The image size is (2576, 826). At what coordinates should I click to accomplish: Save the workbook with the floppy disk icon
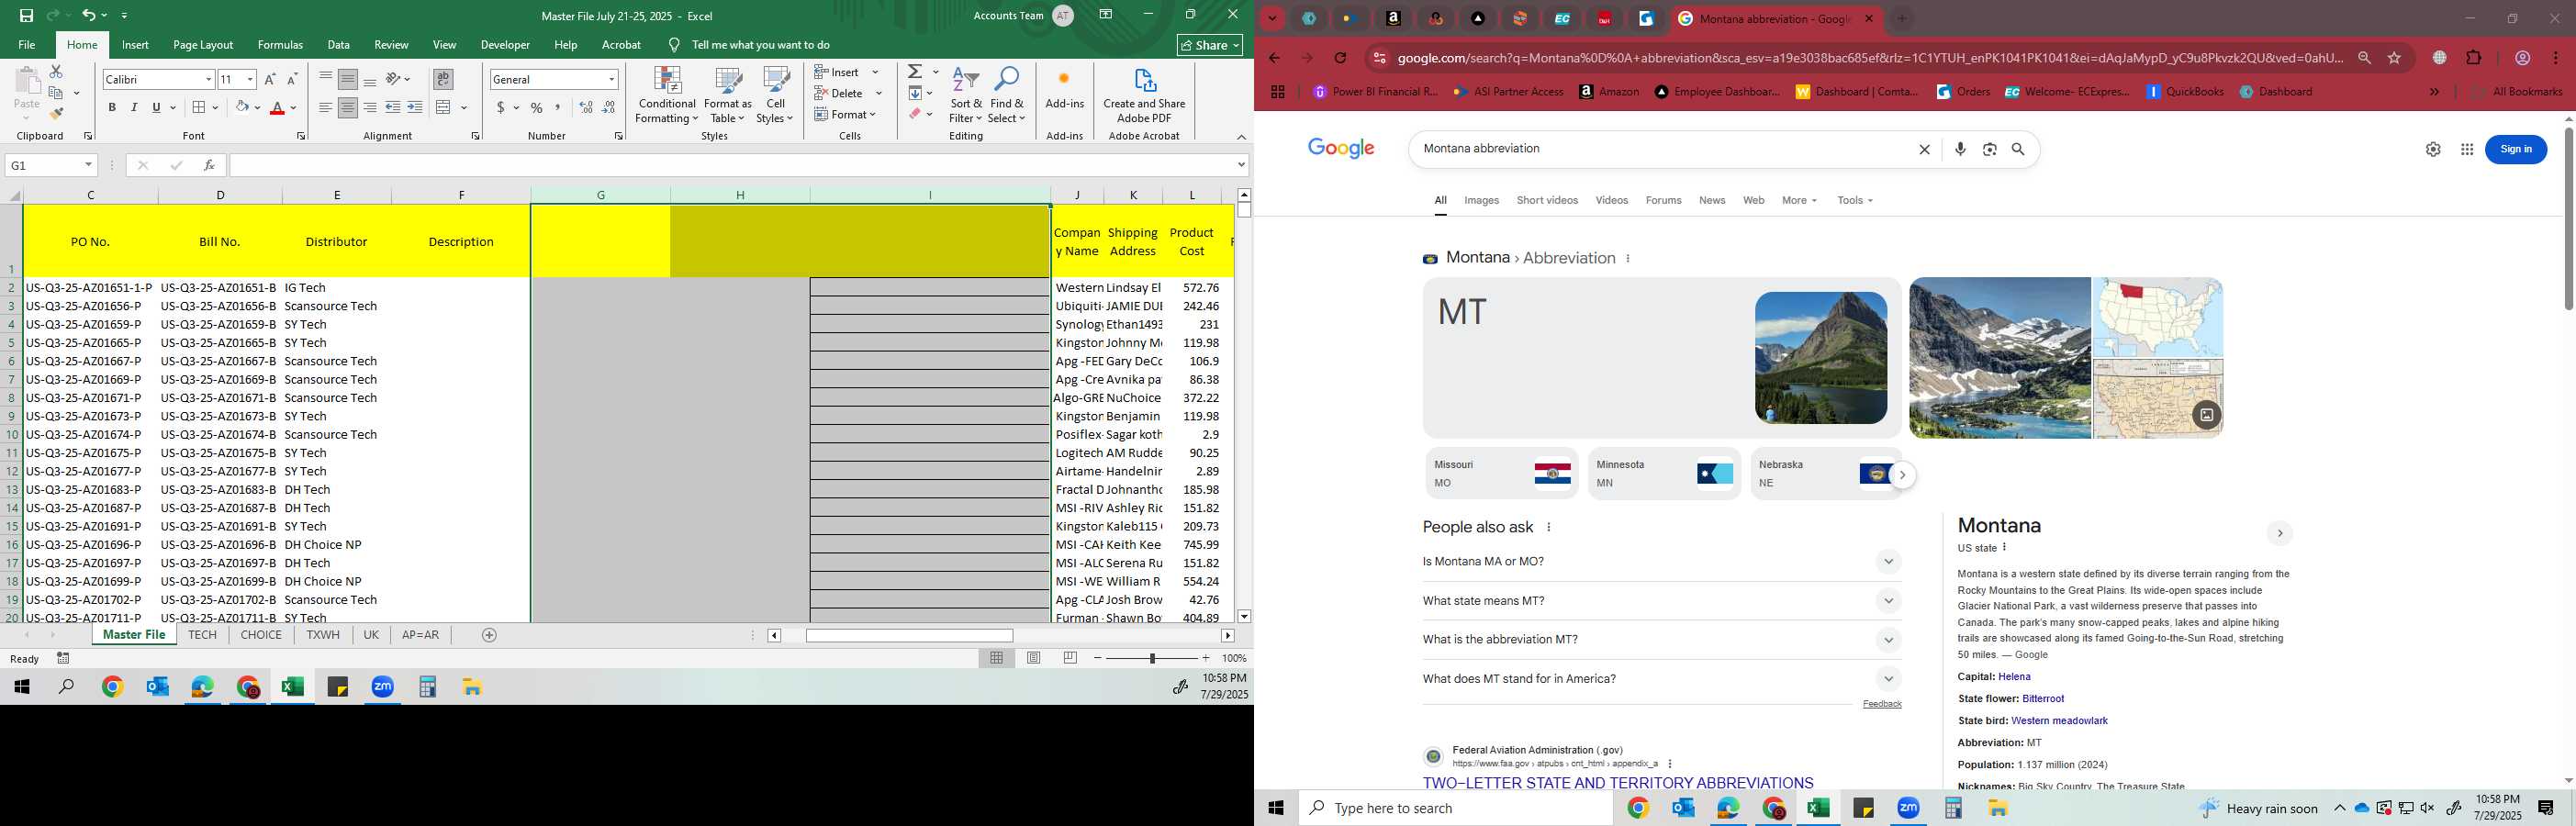click(26, 15)
